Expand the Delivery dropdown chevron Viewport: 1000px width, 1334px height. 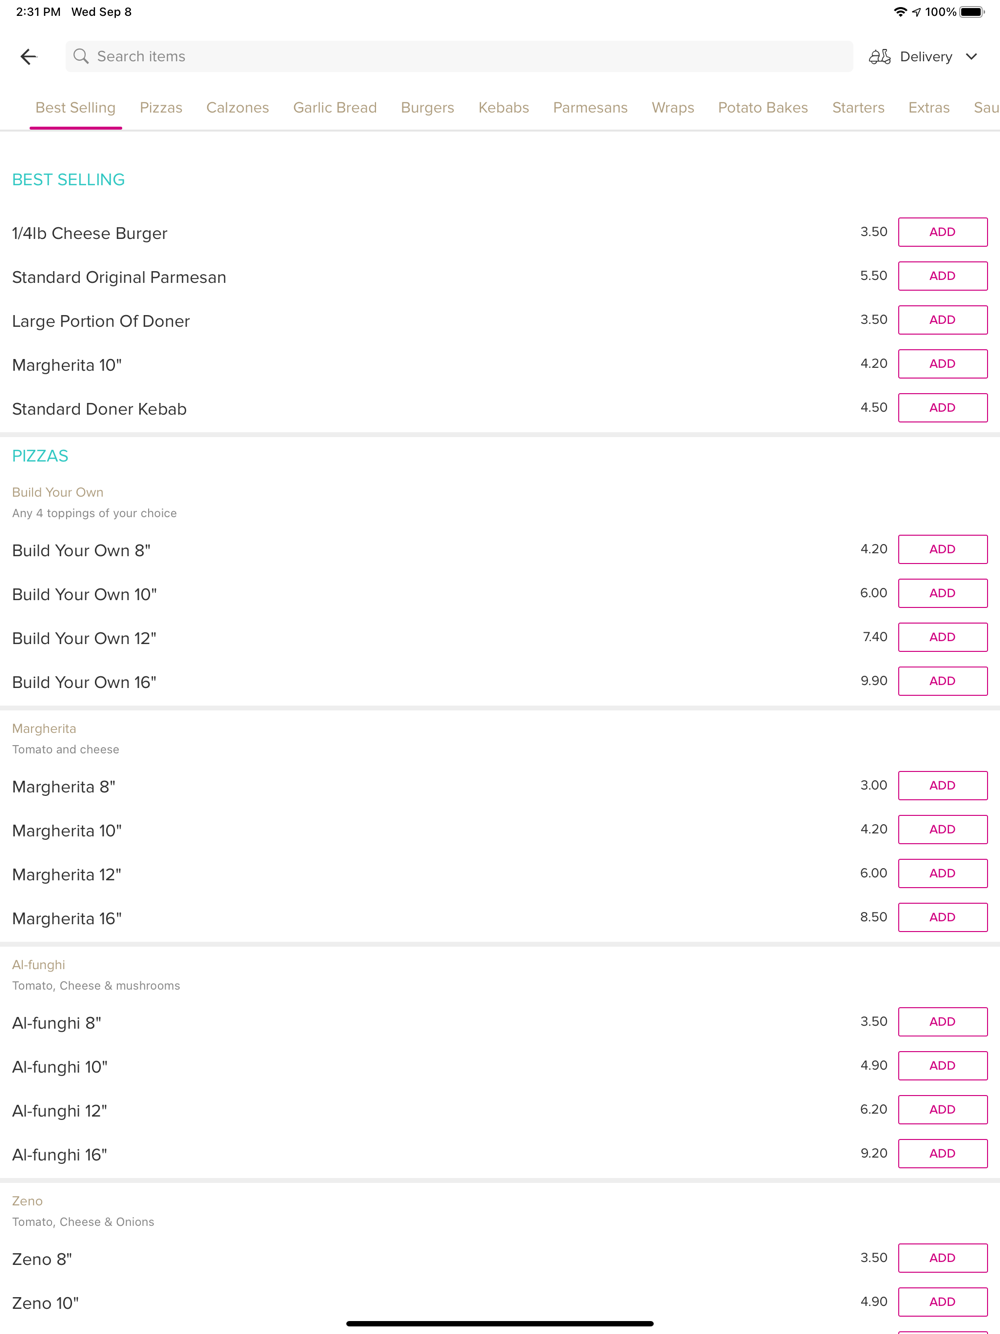tap(971, 57)
